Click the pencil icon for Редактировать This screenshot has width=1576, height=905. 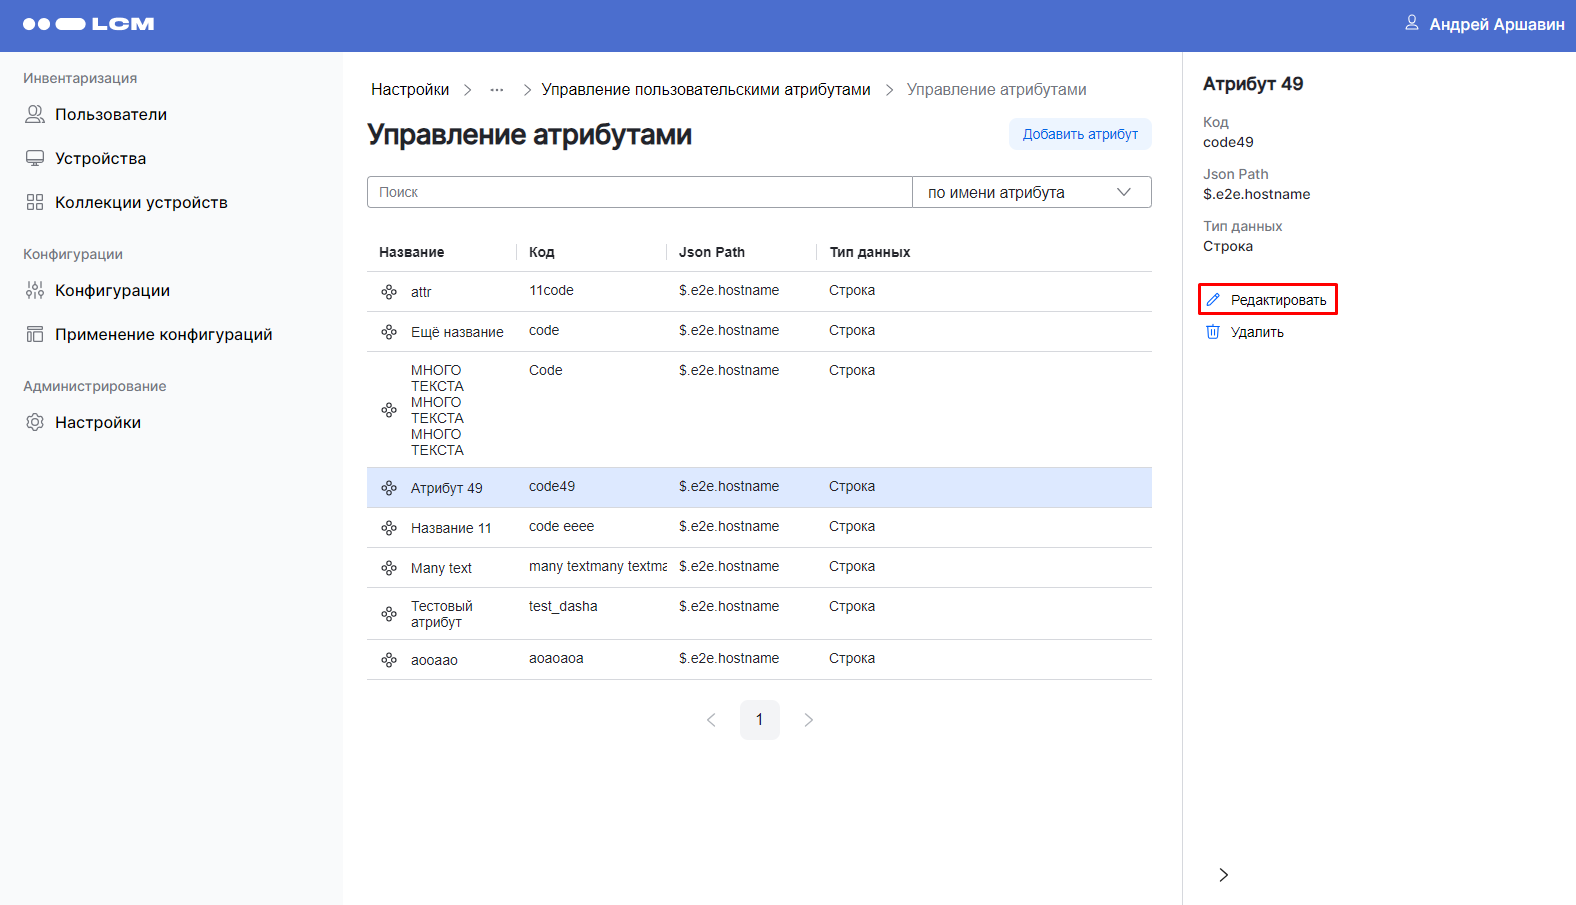(1213, 300)
